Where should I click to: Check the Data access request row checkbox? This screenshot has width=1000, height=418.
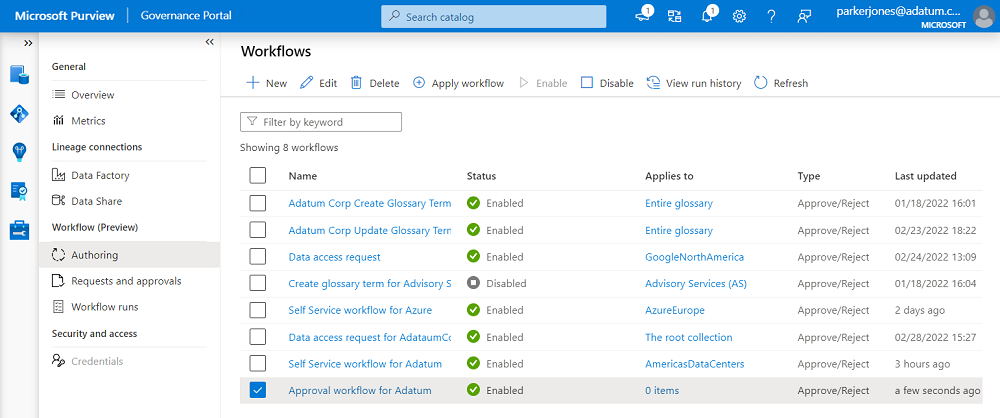pos(258,257)
